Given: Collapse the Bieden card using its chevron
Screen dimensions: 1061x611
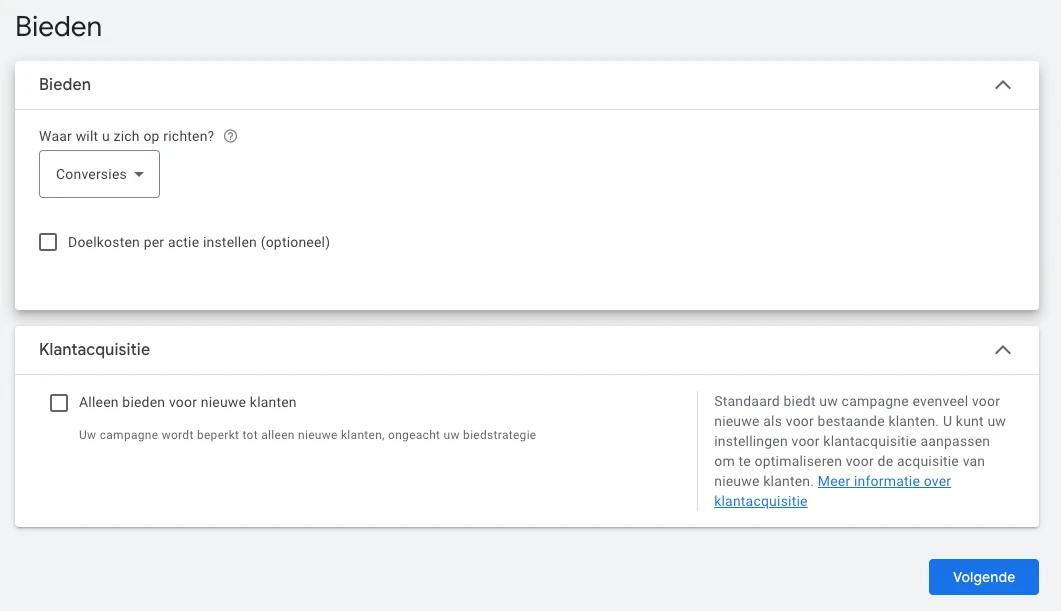Looking at the screenshot, I should pos(1003,85).
